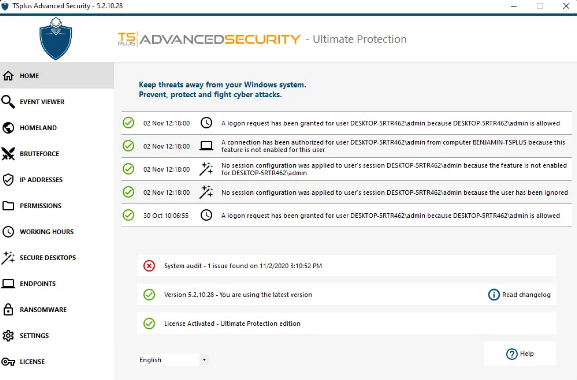The image size is (577, 380).
Task: Click timestamp of connection authorized event
Action: 167,146
